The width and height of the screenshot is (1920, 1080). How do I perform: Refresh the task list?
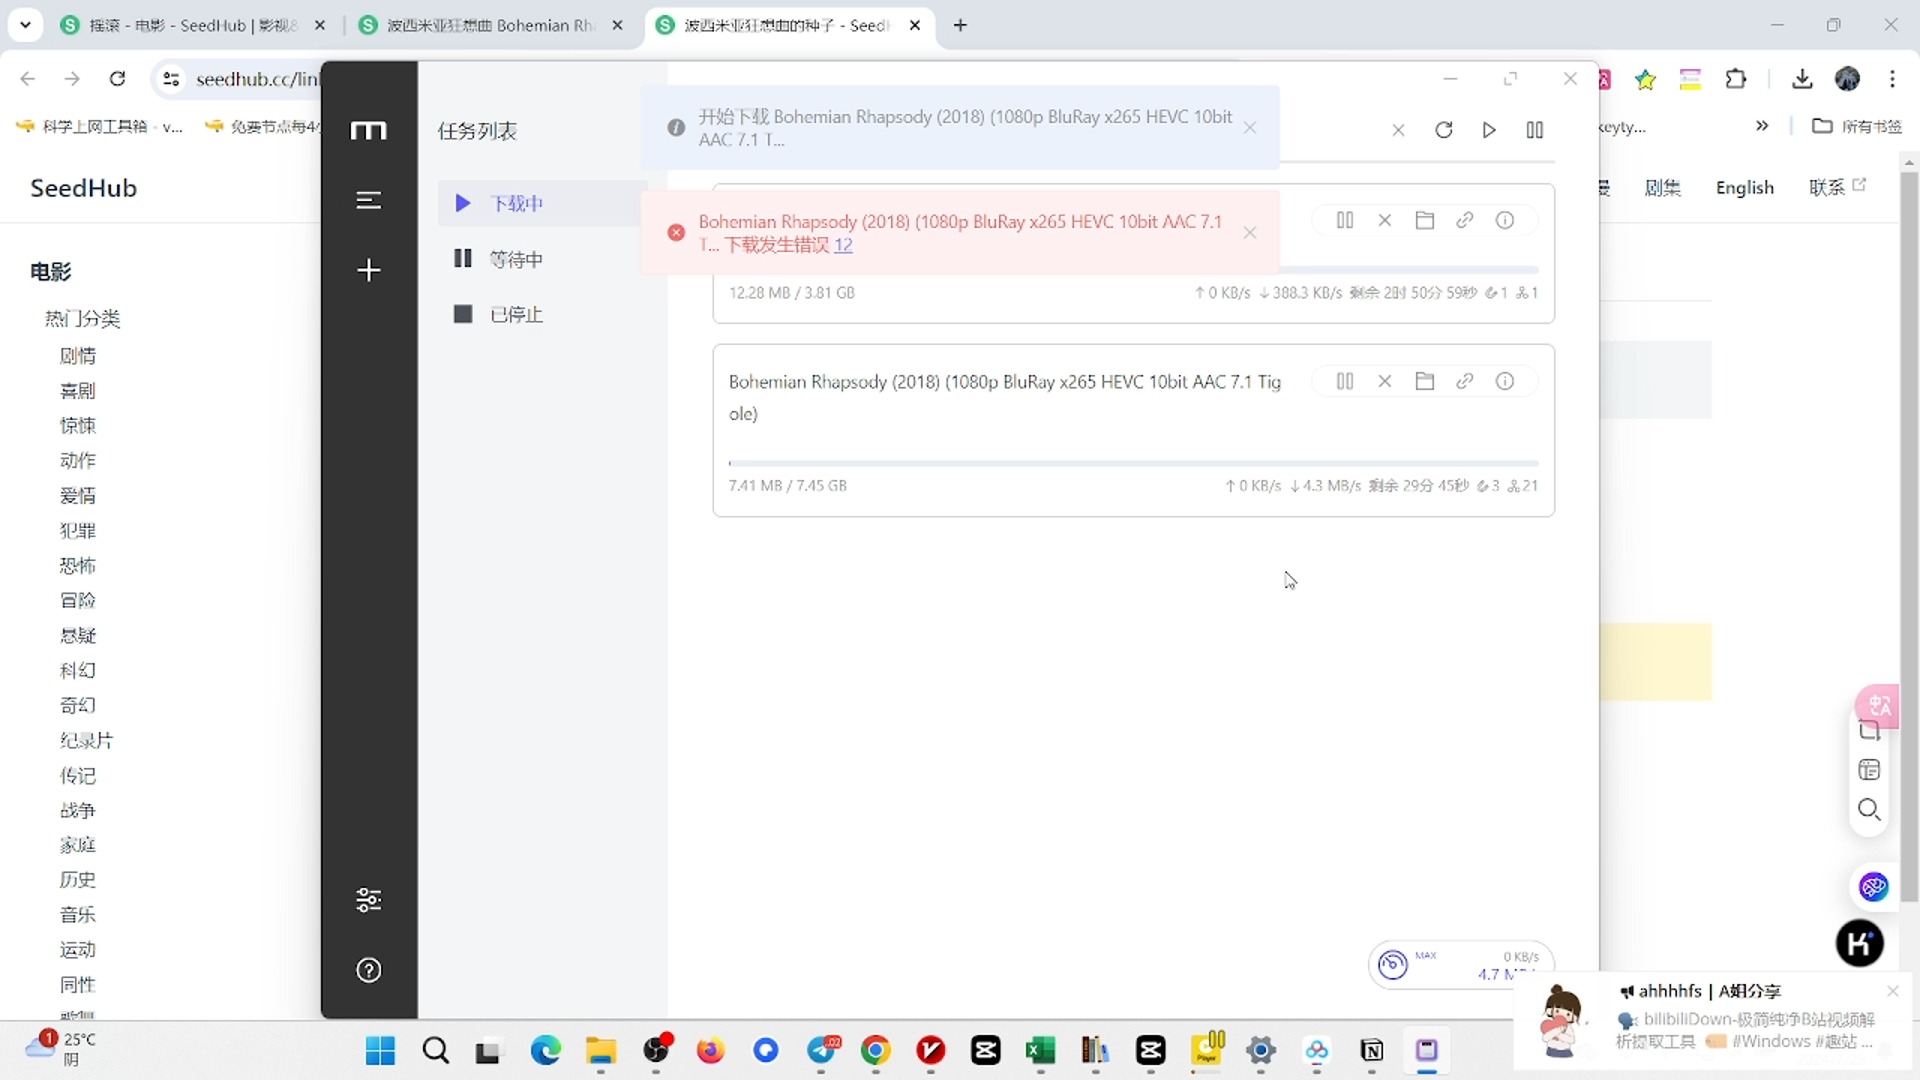point(1444,130)
